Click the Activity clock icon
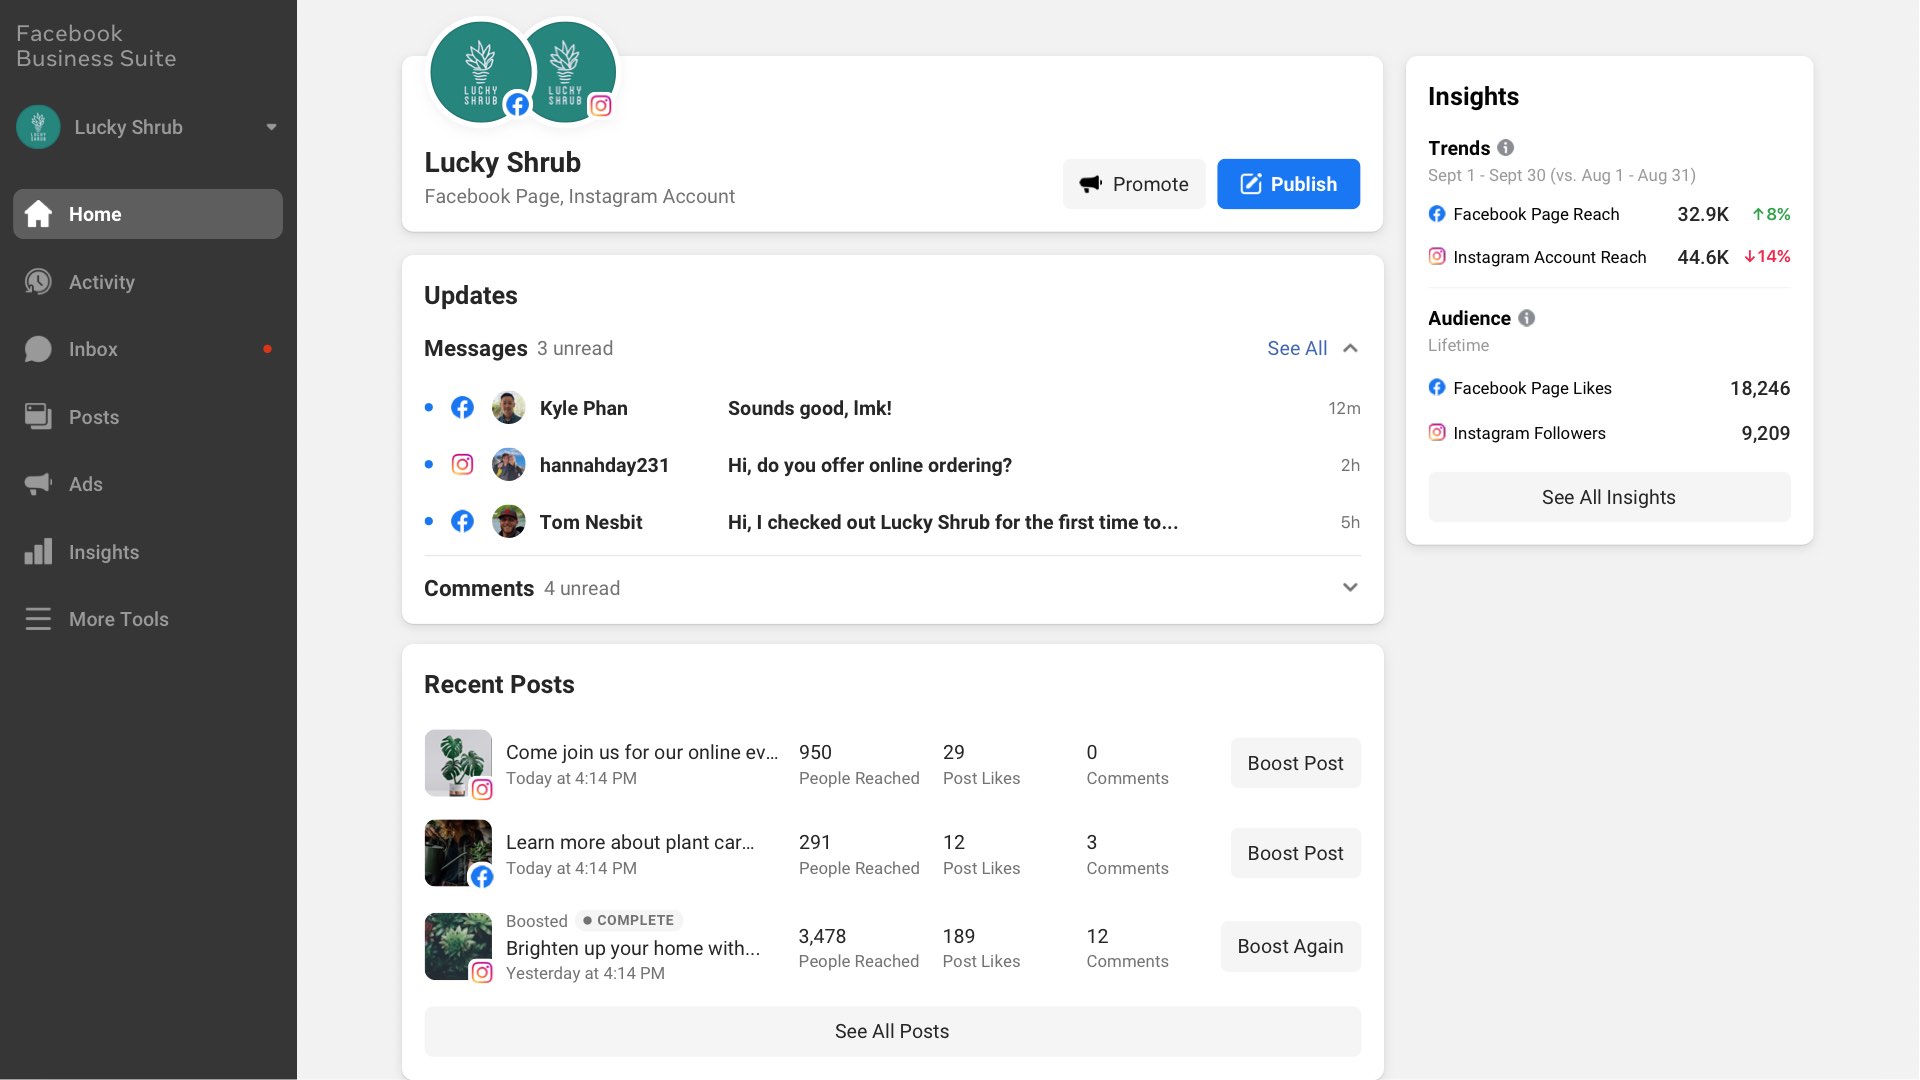This screenshot has height=1080, width=1920. tap(38, 282)
